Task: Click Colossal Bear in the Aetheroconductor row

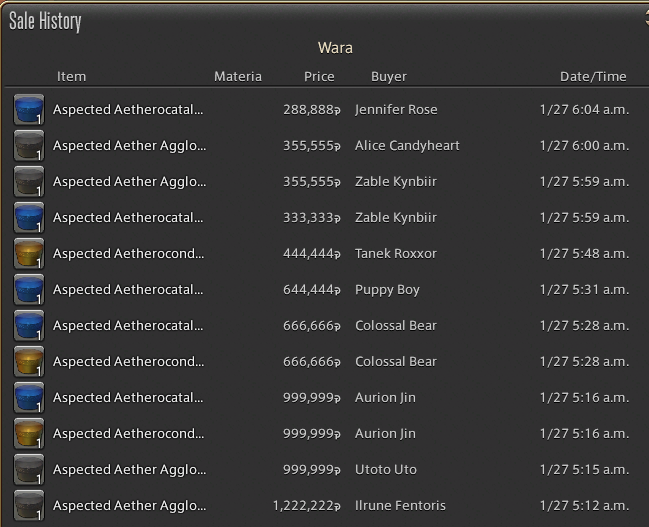Action: point(396,362)
